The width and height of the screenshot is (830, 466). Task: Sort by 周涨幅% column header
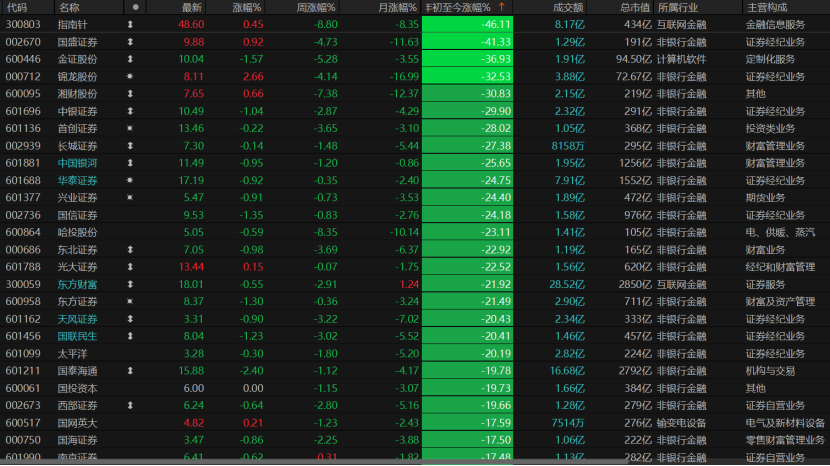click(x=316, y=7)
